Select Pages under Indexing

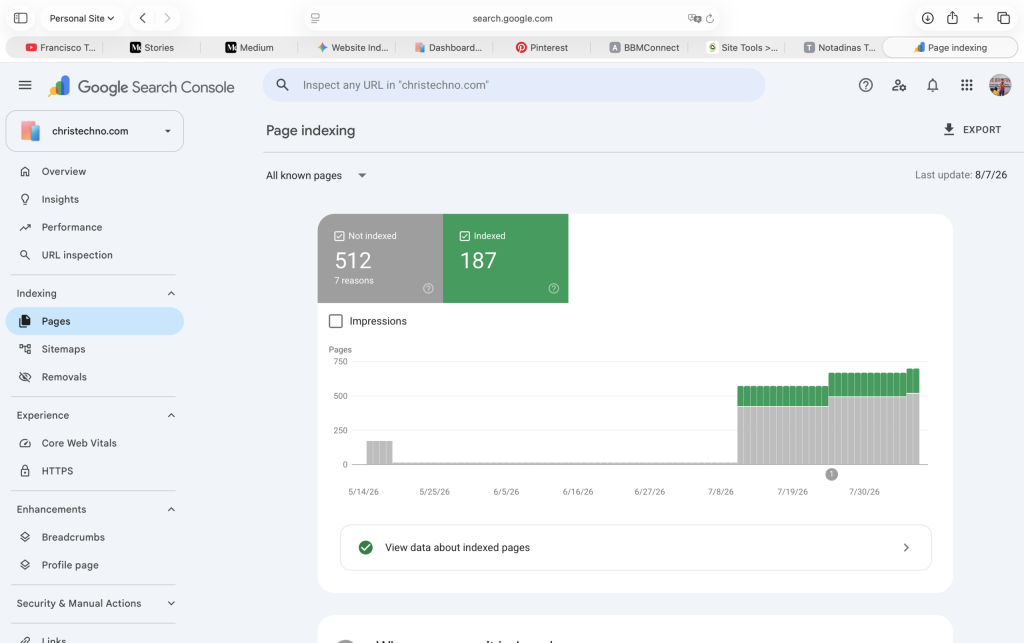[x=95, y=321]
